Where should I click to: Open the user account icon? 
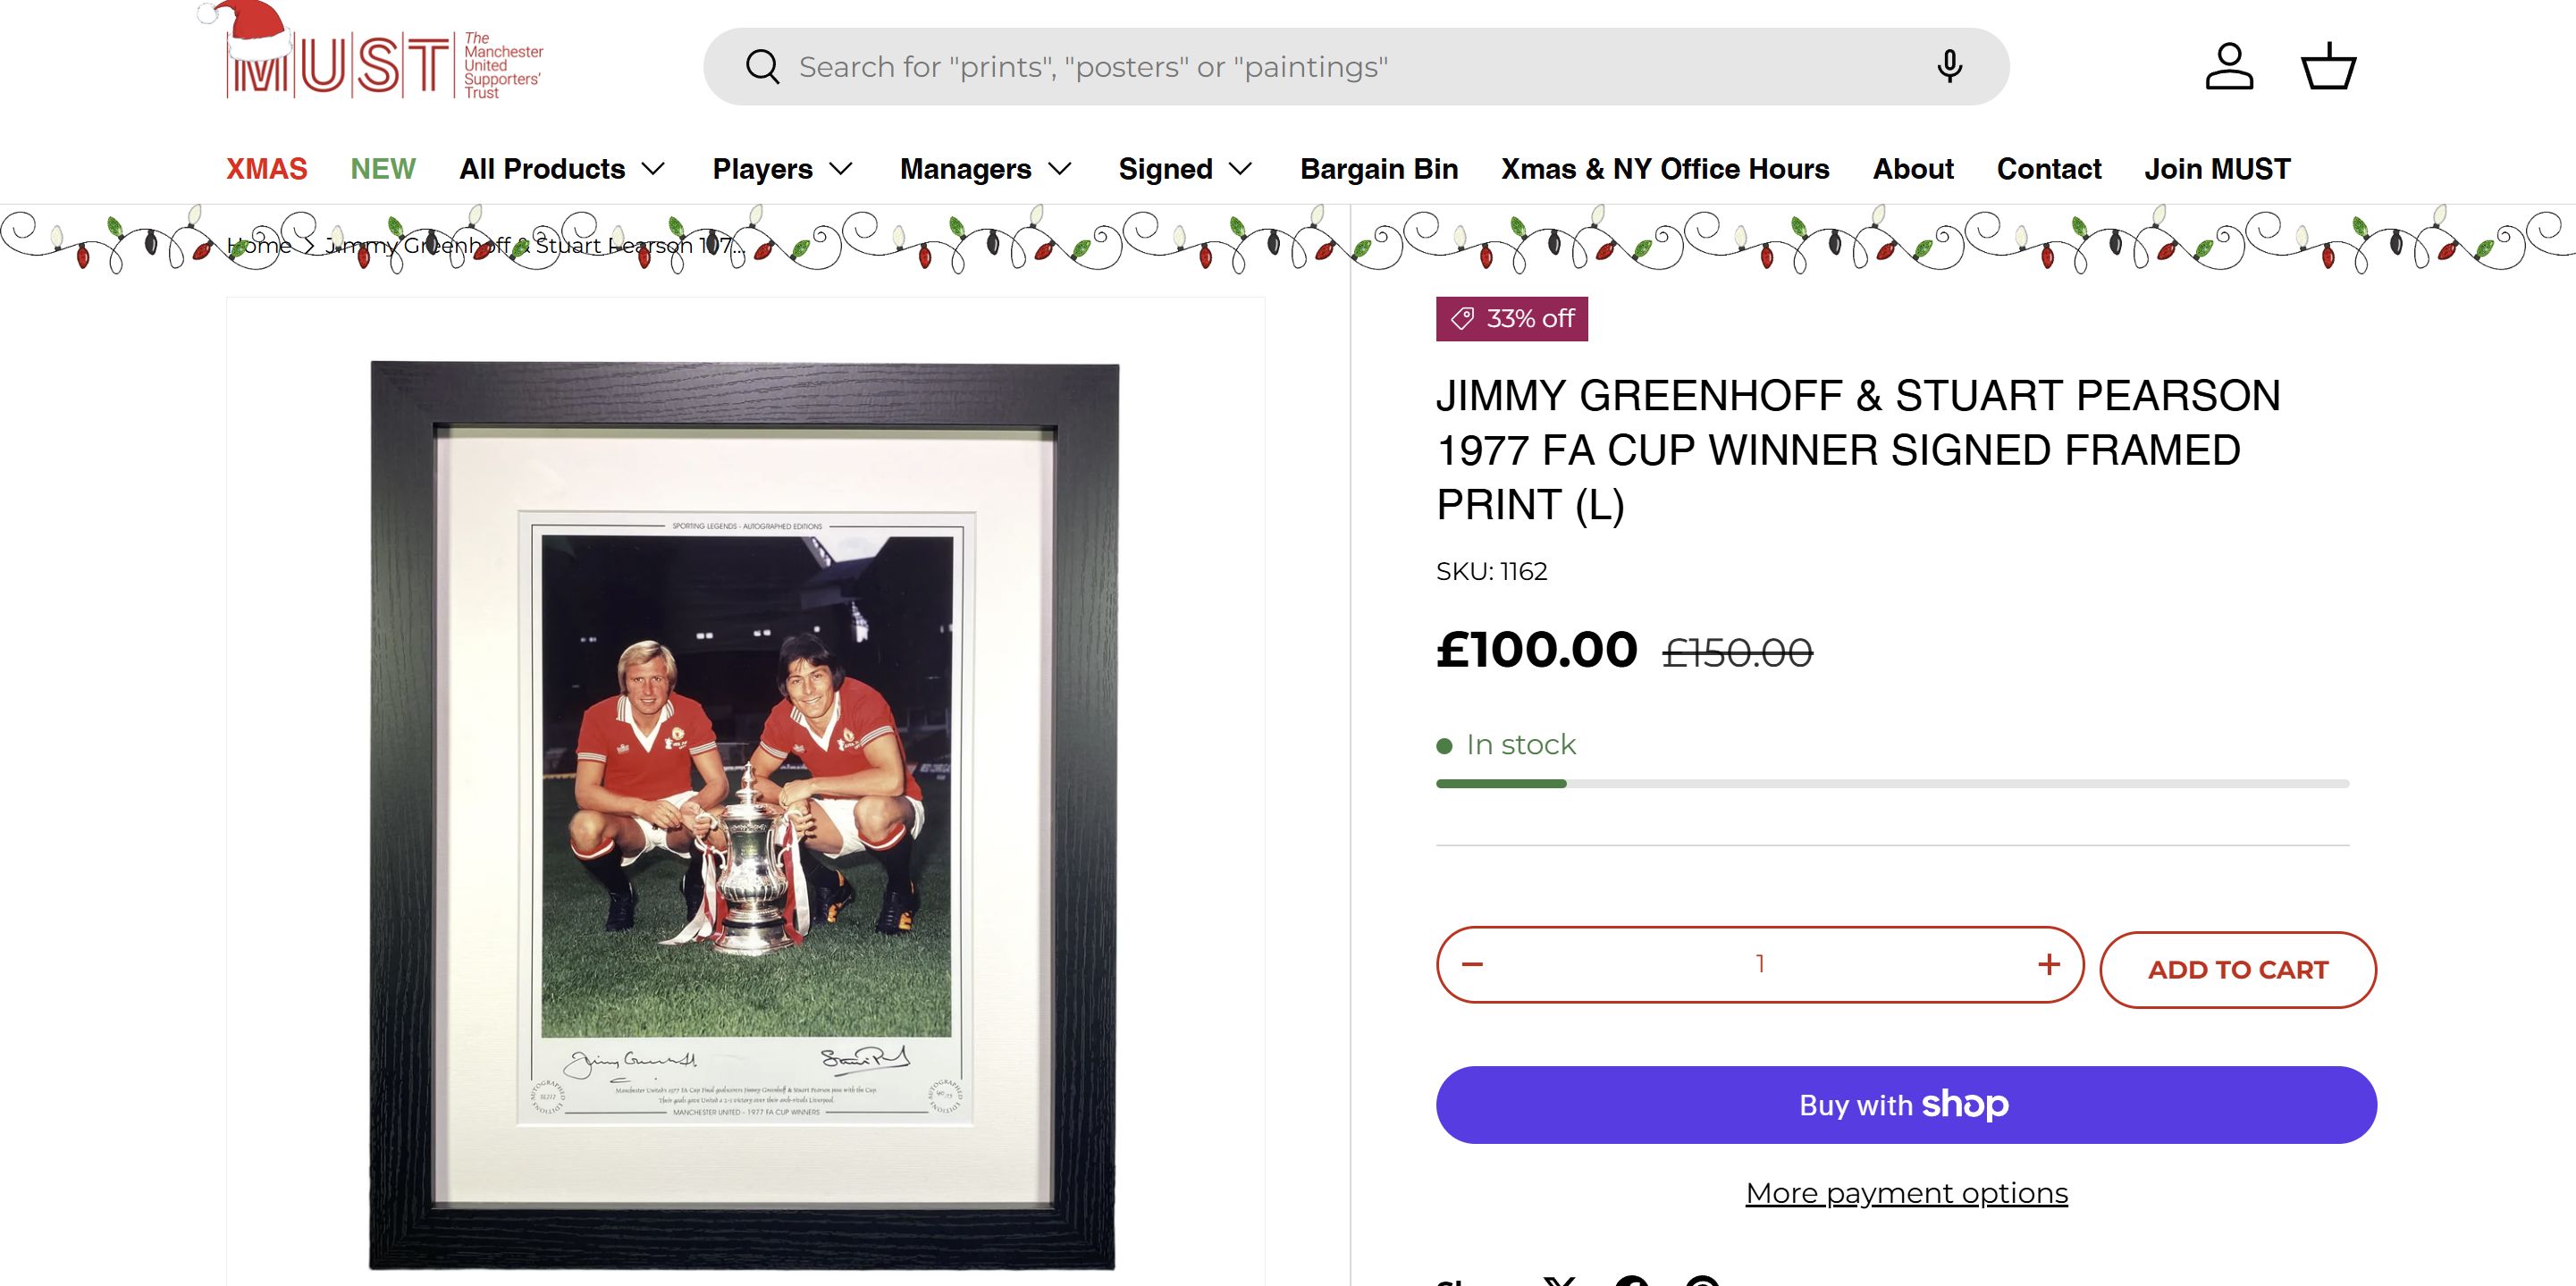pyautogui.click(x=2229, y=67)
